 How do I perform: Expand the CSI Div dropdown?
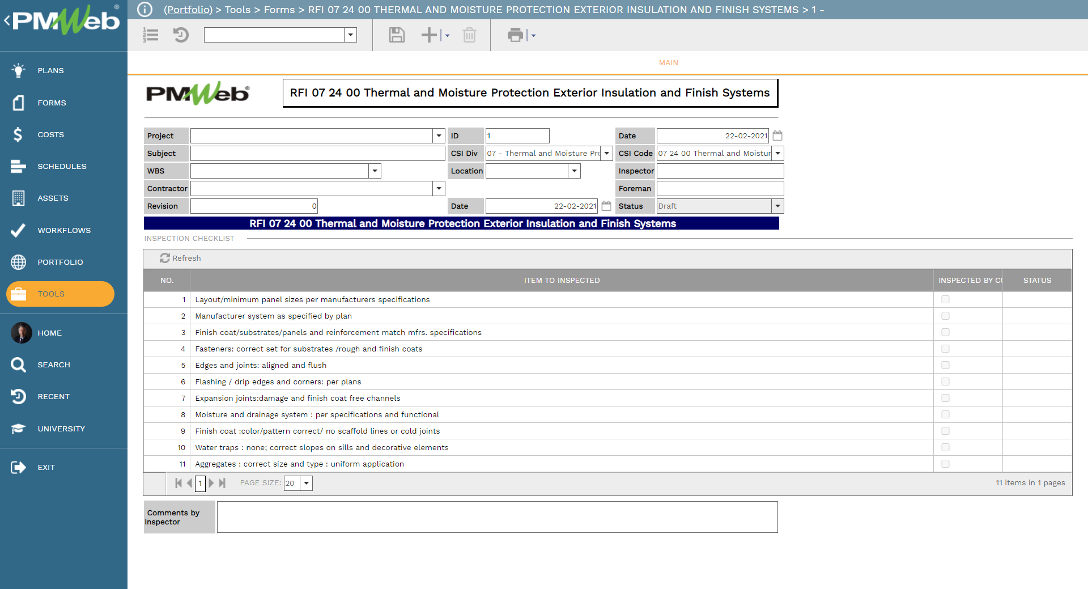[606, 153]
